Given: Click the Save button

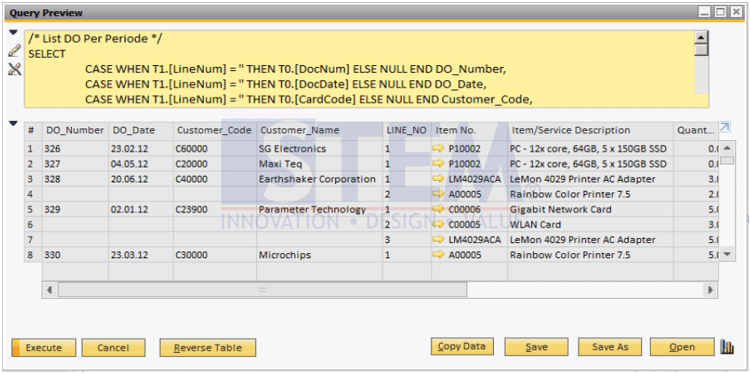Looking at the screenshot, I should point(536,347).
